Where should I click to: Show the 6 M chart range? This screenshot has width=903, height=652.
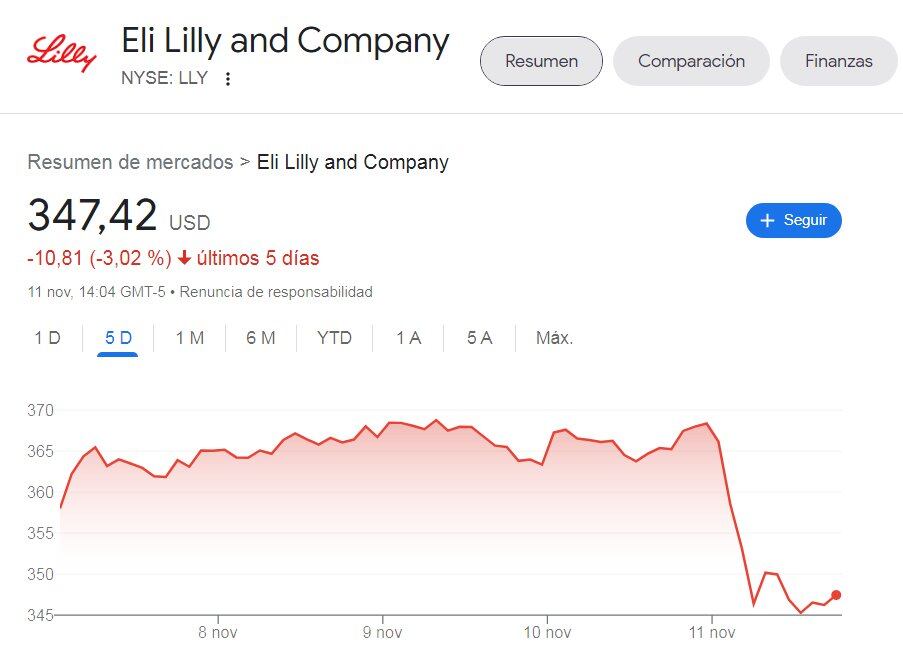tap(260, 338)
